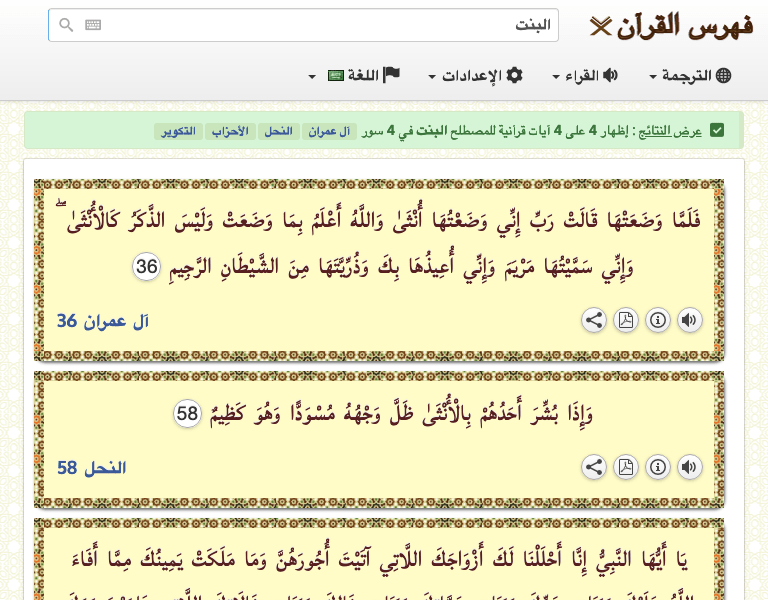Export Al Imran verse 36 as PDF
Image resolution: width=768 pixels, height=600 pixels.
tap(626, 320)
